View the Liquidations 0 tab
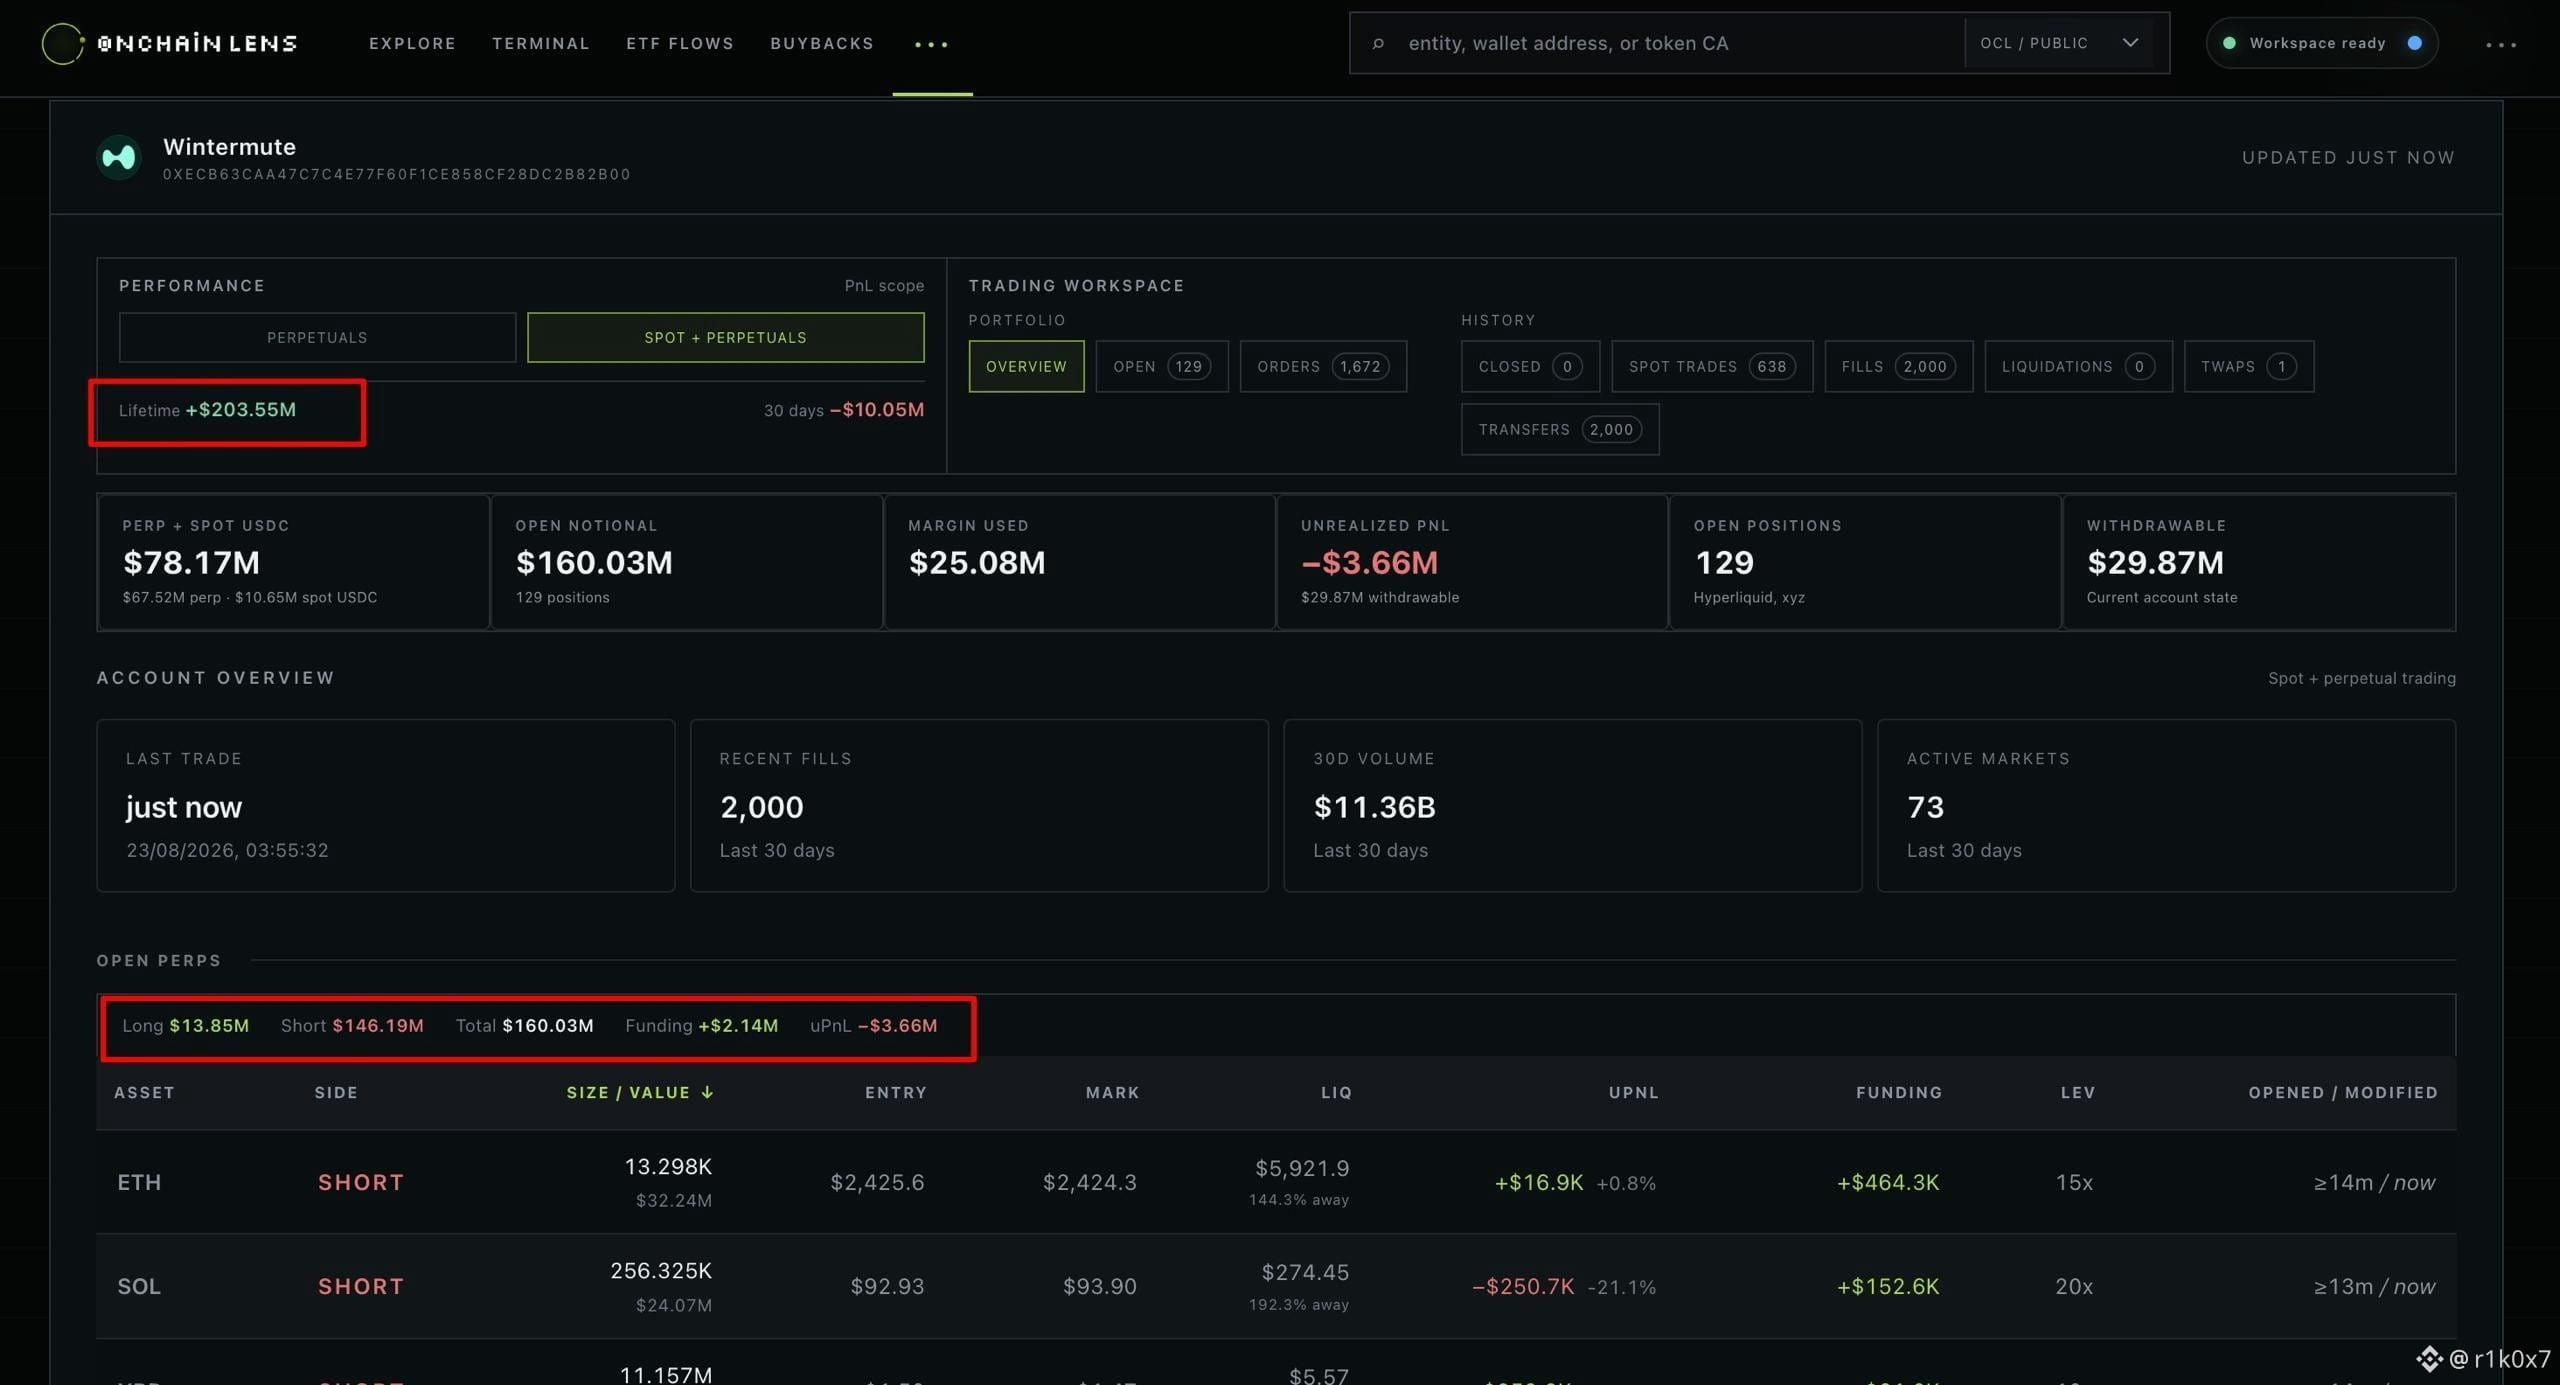 pos(2078,366)
